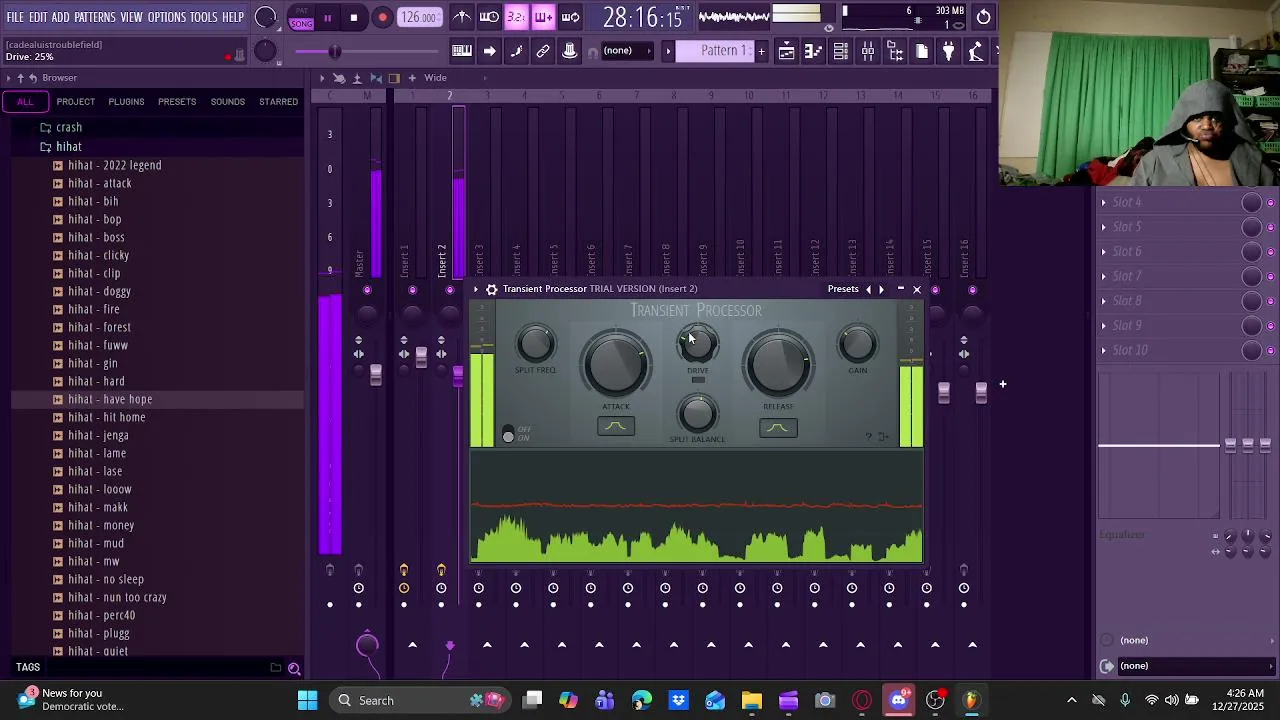Open the playlist view icon

tap(787, 51)
